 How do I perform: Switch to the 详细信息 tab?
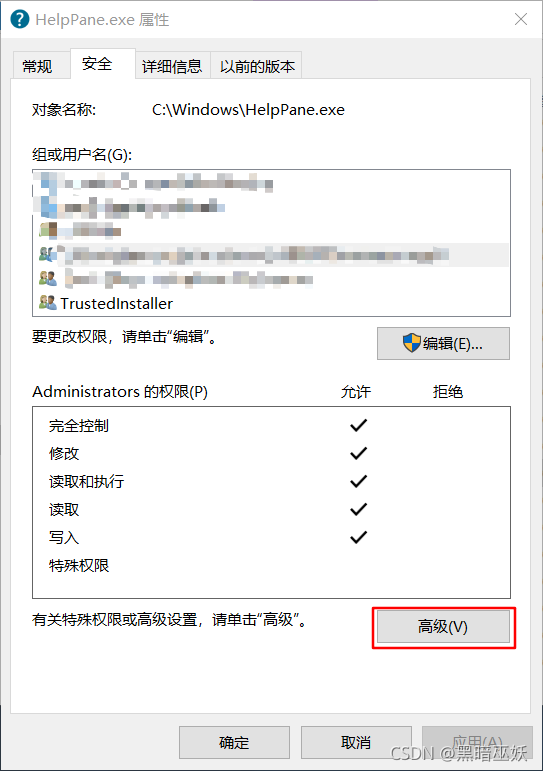coord(173,65)
